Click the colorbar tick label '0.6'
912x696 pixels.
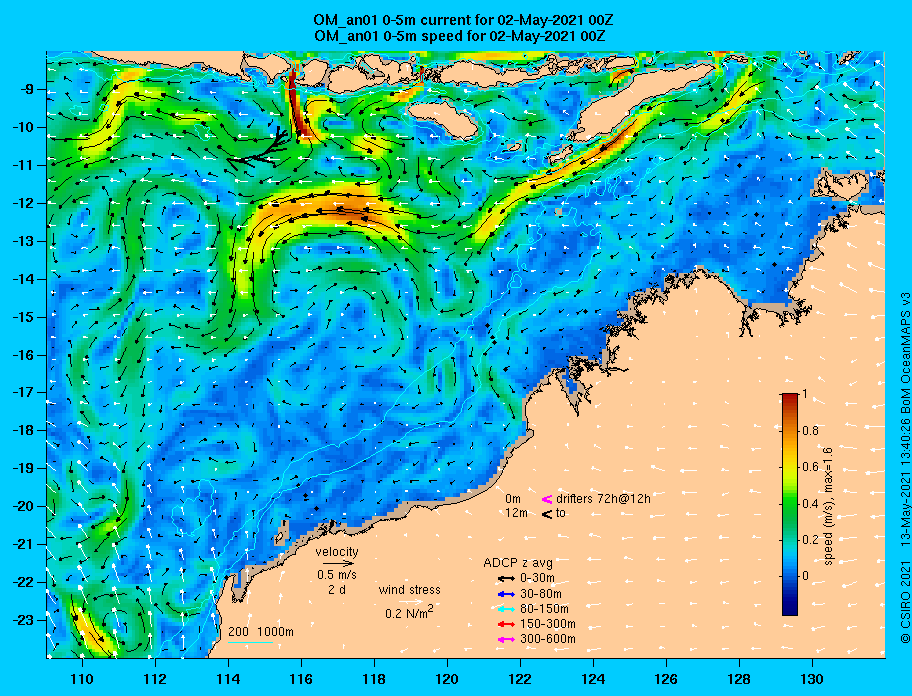pyautogui.click(x=810, y=467)
